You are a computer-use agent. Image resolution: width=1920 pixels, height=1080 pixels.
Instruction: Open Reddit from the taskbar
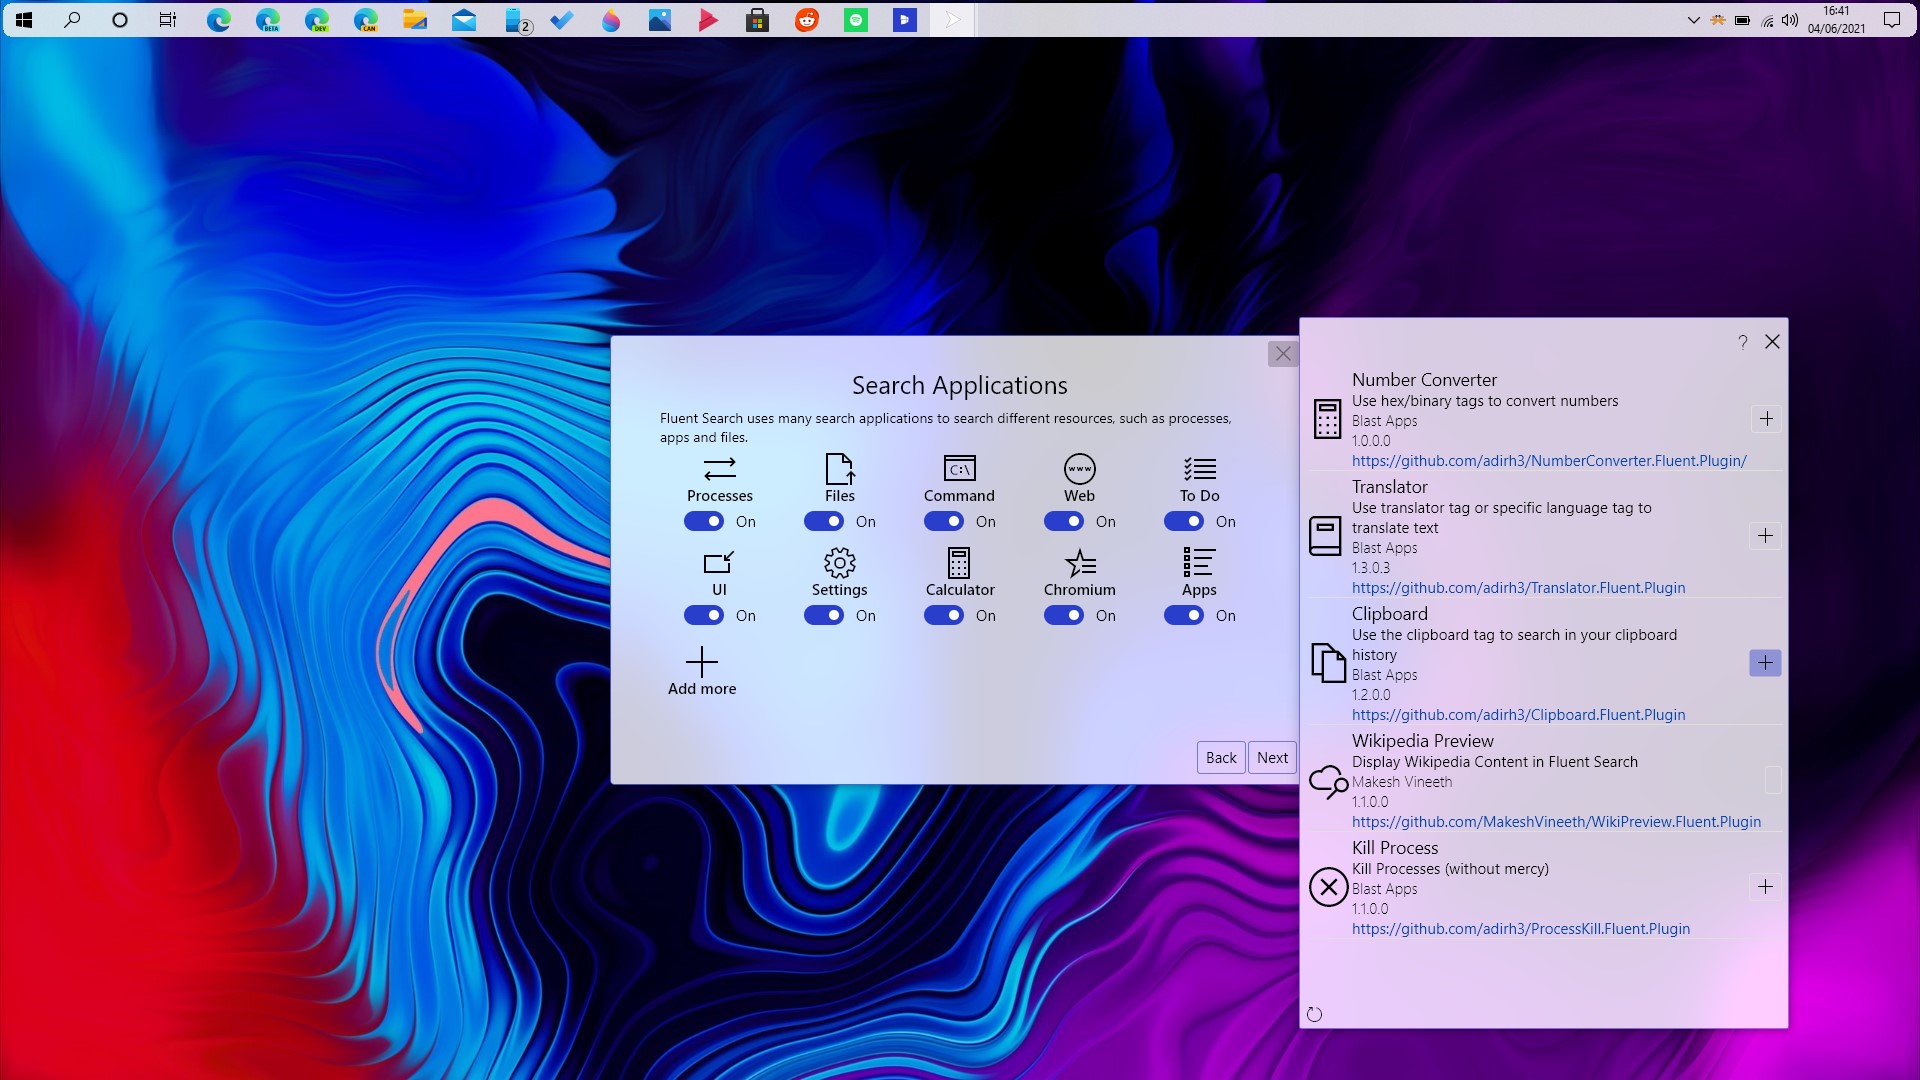[807, 19]
